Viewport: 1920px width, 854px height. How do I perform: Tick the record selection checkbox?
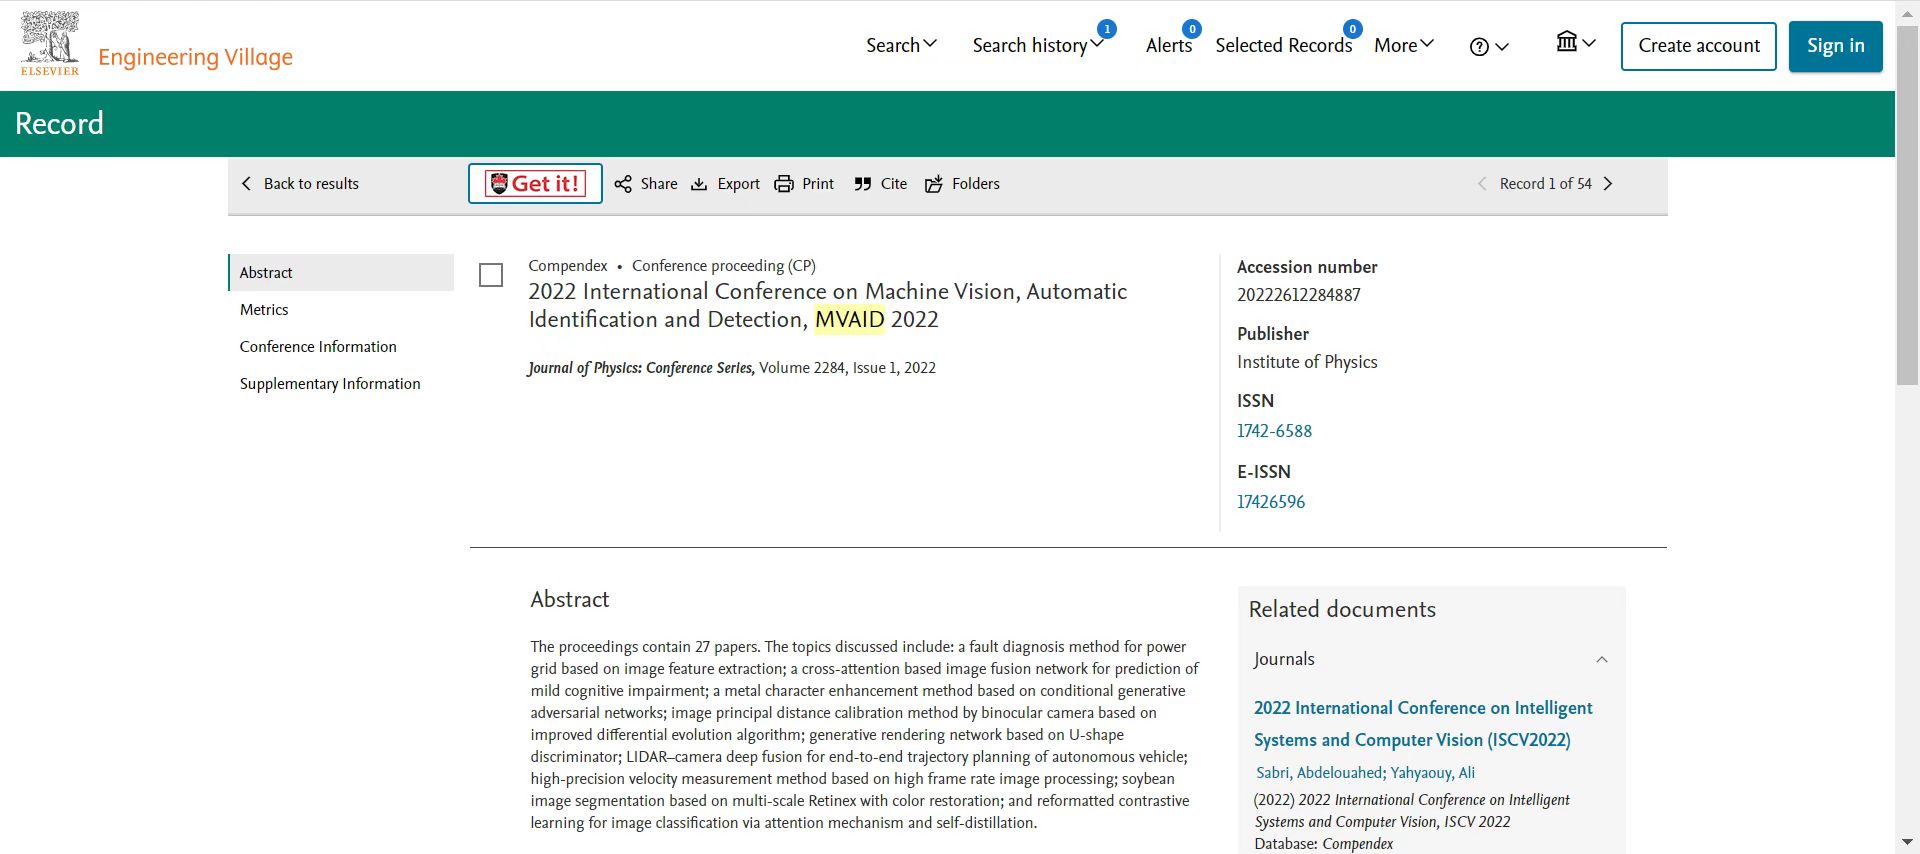point(491,275)
